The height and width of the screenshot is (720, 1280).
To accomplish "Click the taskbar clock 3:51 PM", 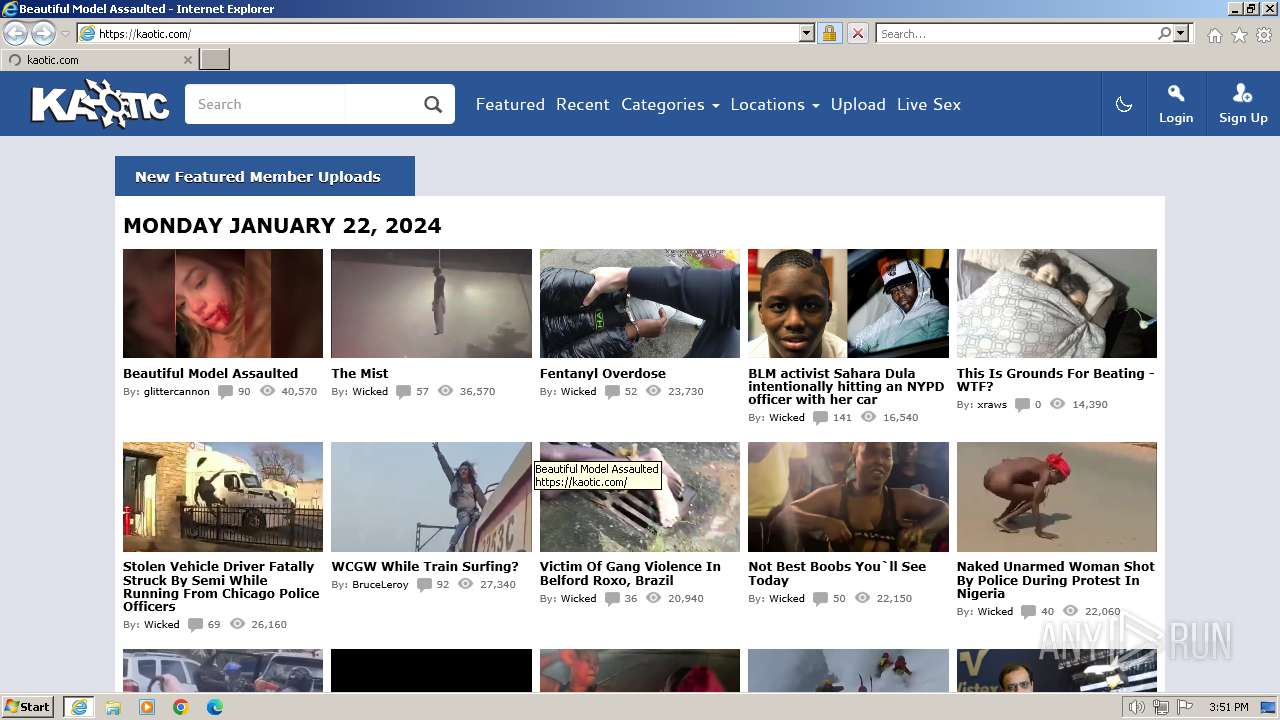I will point(1228,707).
